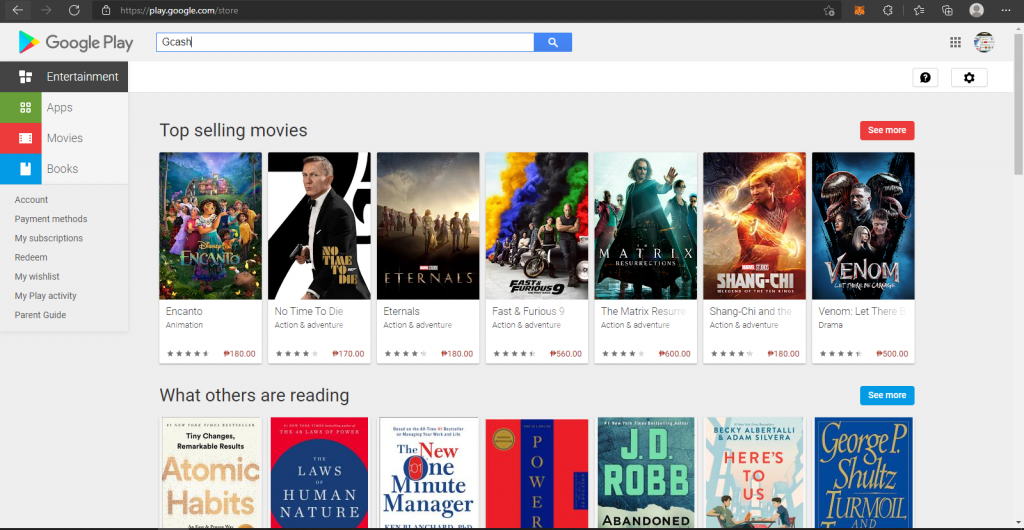Open the Account link
This screenshot has width=1024, height=530.
click(x=31, y=200)
